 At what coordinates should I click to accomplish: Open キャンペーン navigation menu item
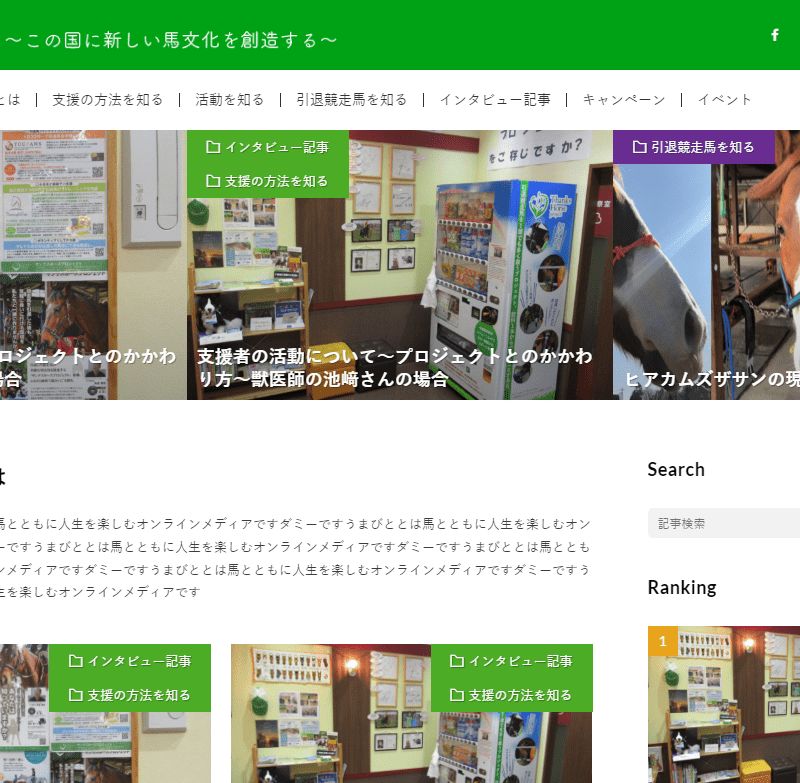[624, 99]
